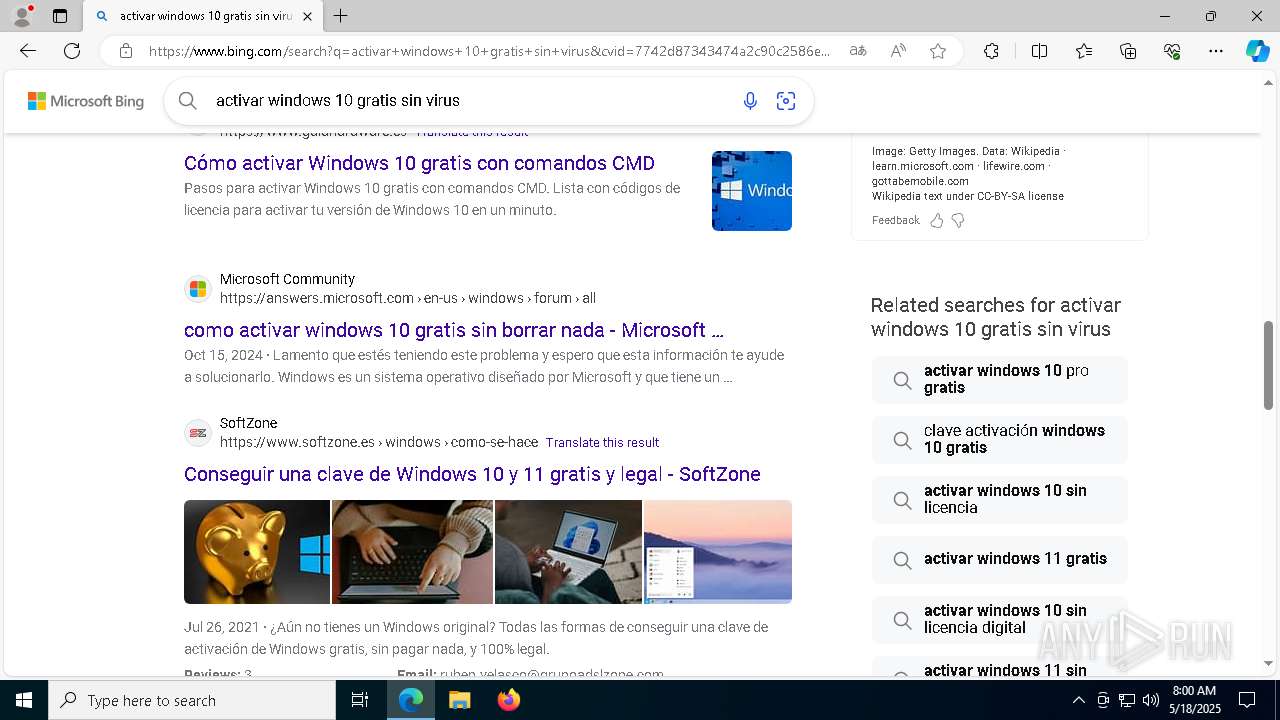Open the foggy landscape desktop image
This screenshot has height=720, width=1280.
point(718,552)
